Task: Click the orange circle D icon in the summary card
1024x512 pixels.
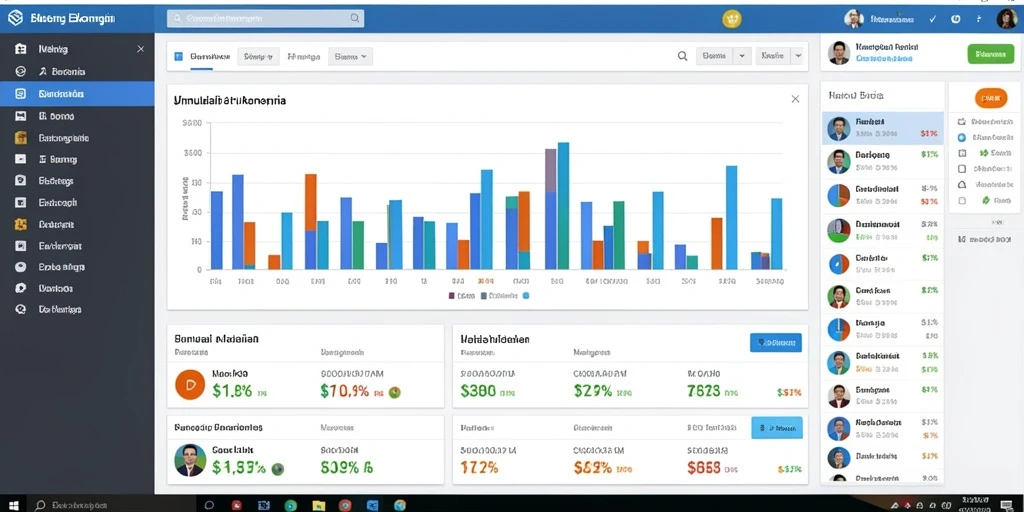Action: (191, 385)
